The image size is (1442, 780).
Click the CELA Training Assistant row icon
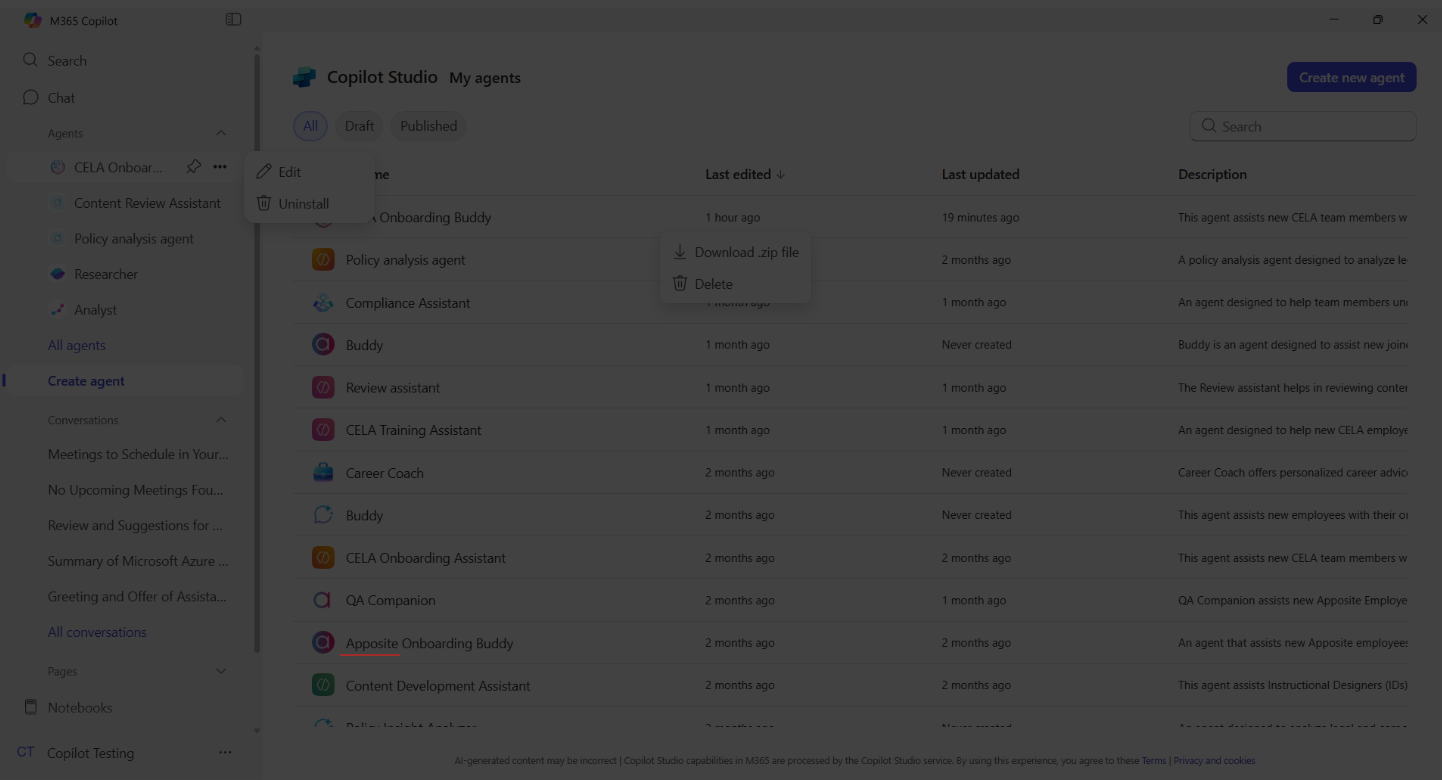click(323, 430)
